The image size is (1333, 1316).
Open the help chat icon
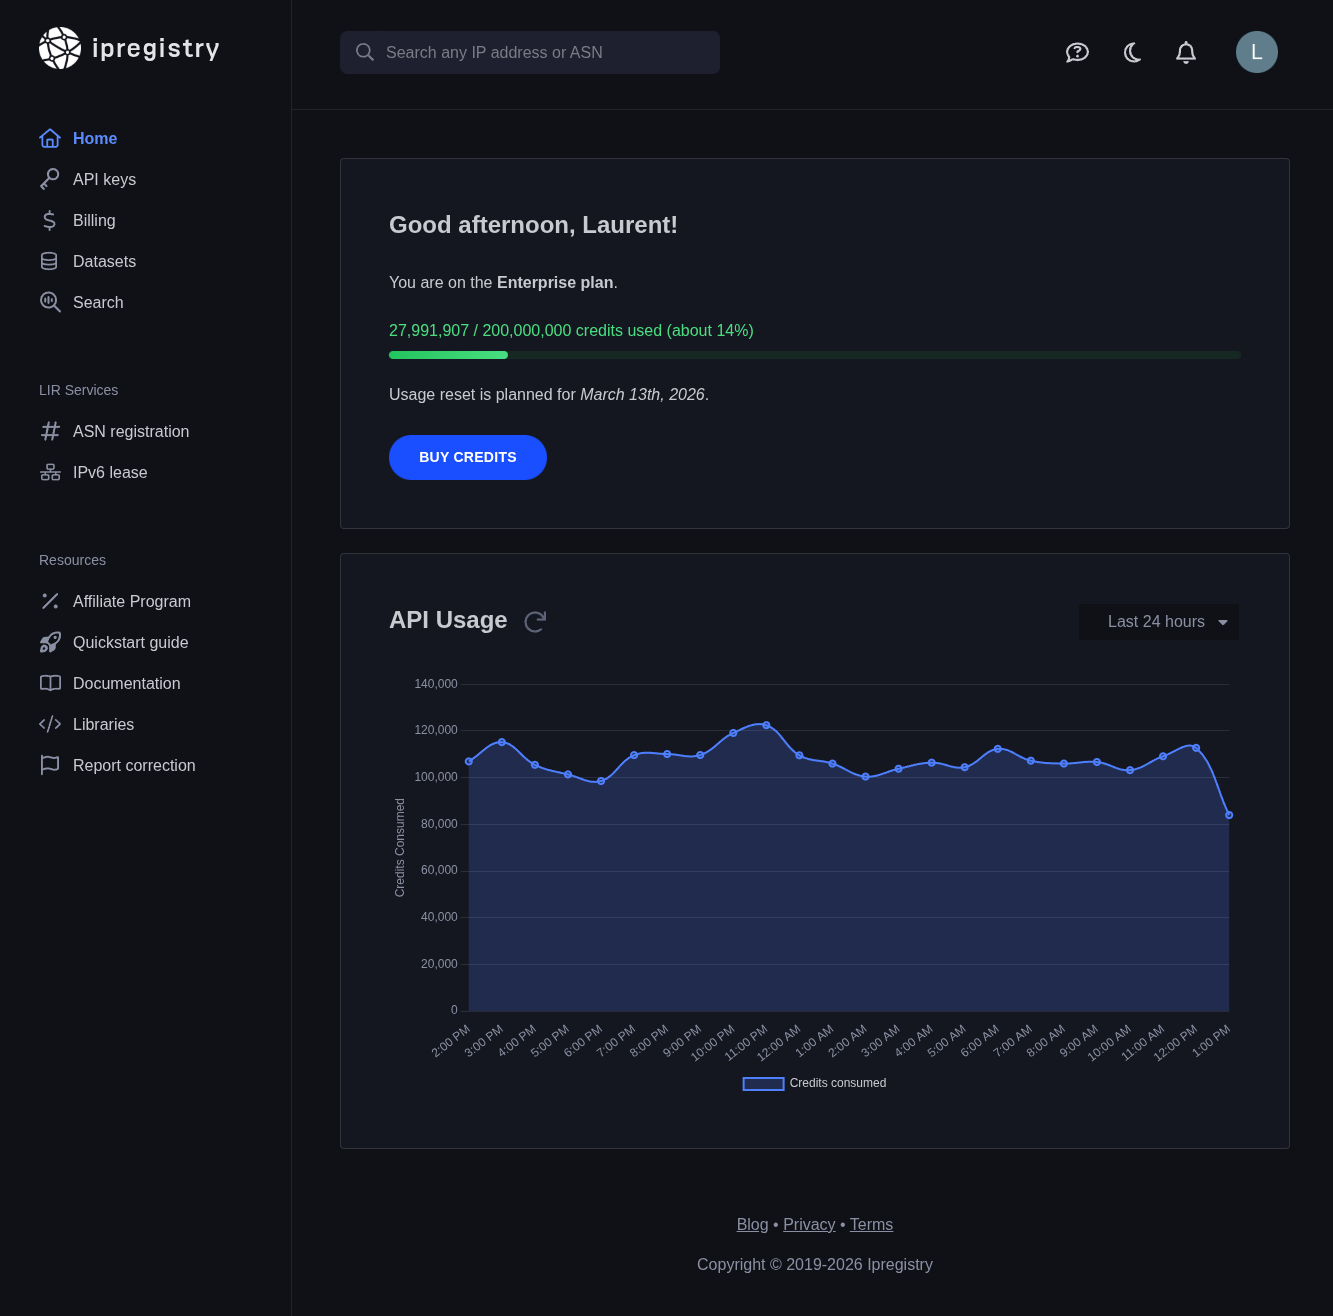point(1077,52)
